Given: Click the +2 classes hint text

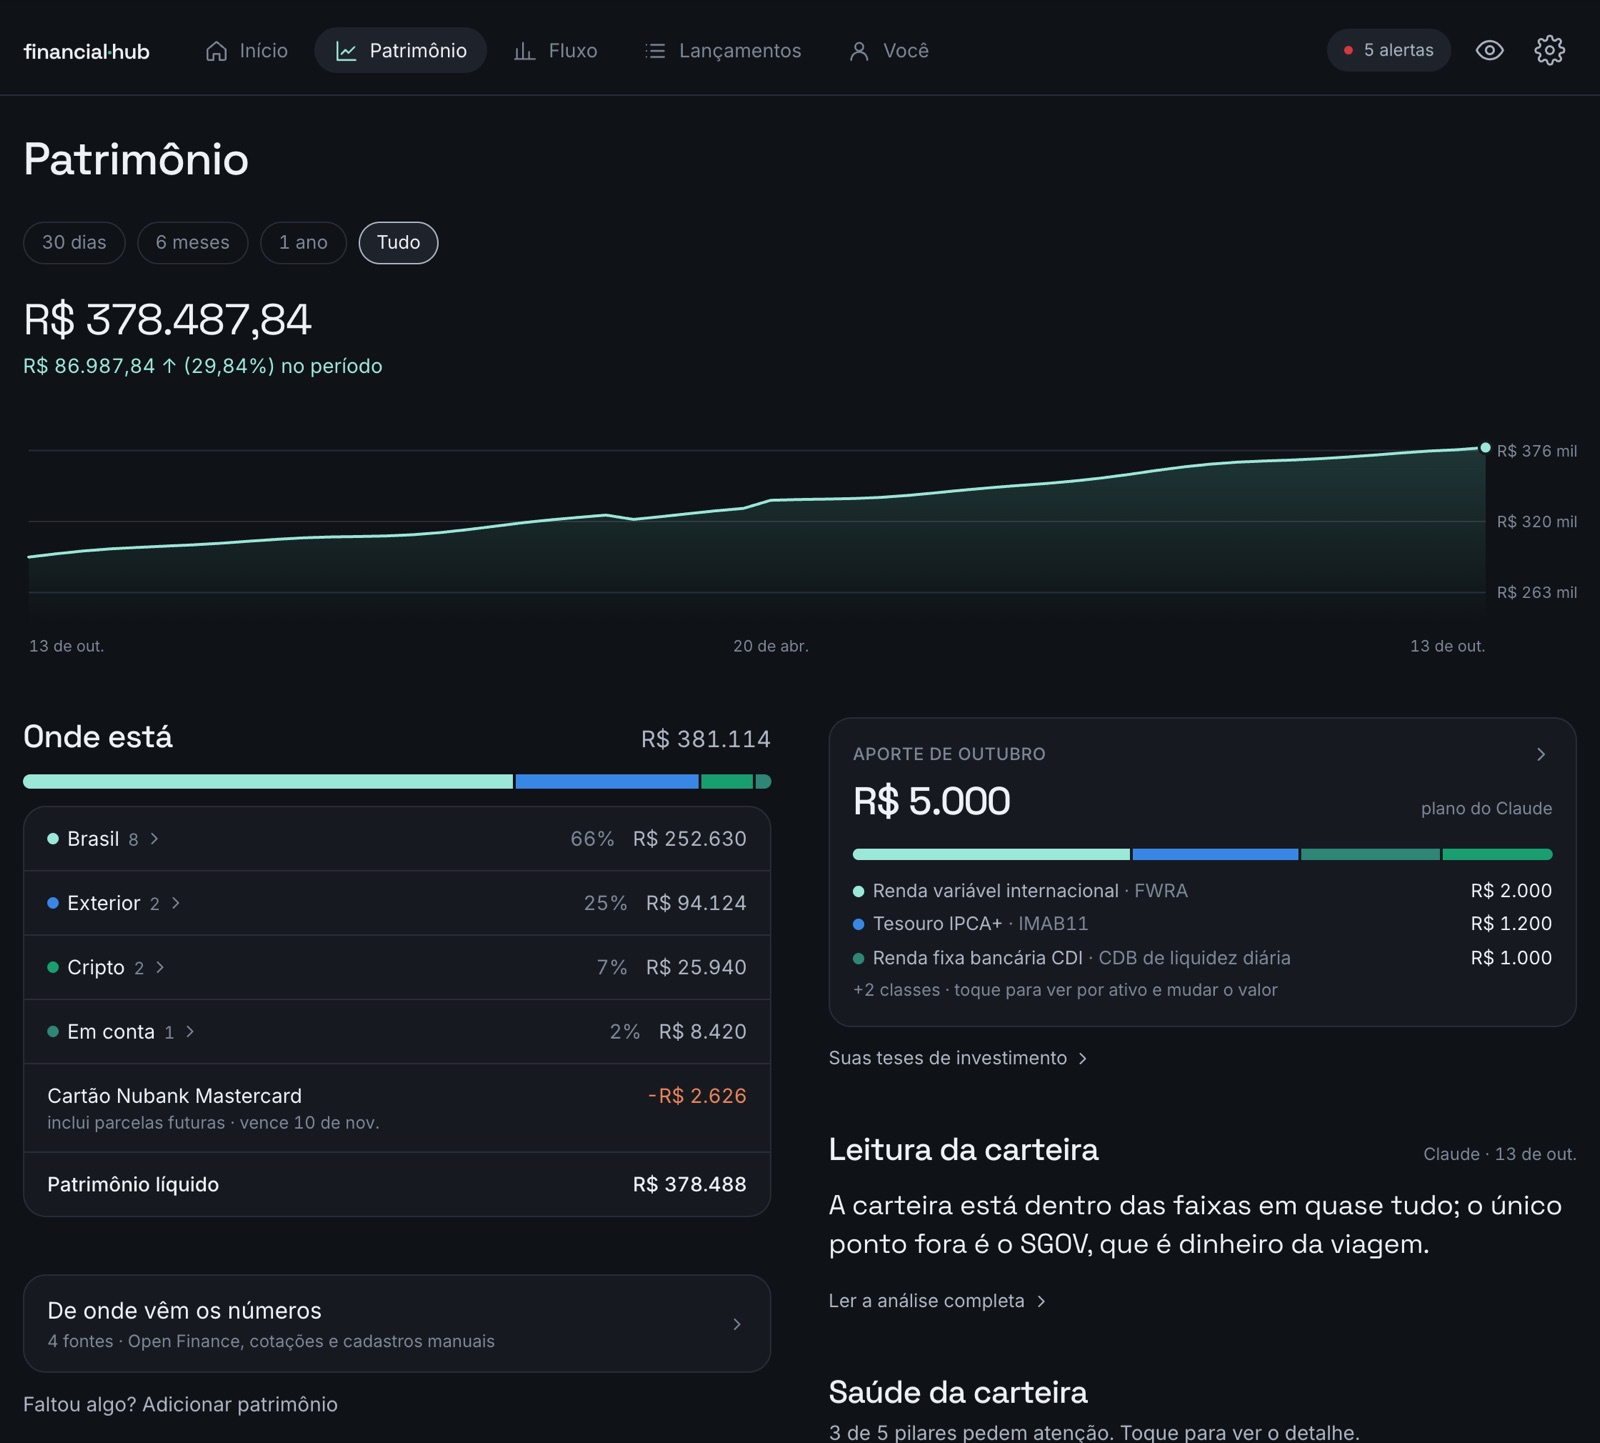Looking at the screenshot, I should point(1065,990).
